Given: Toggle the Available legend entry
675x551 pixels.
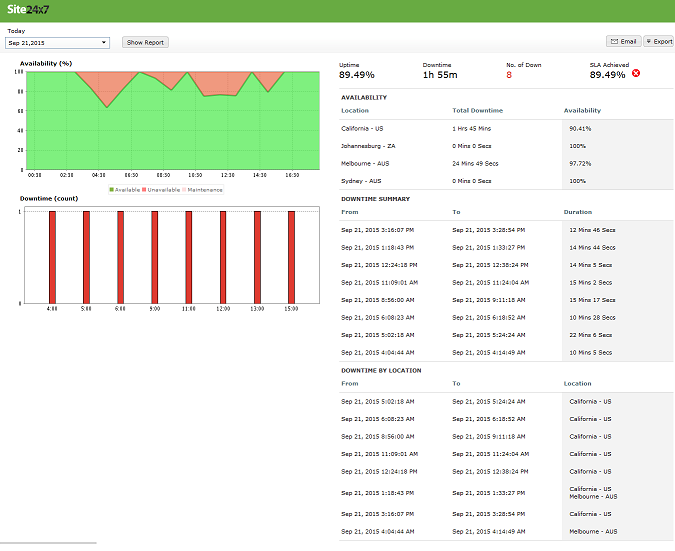Looking at the screenshot, I should pos(125,189).
